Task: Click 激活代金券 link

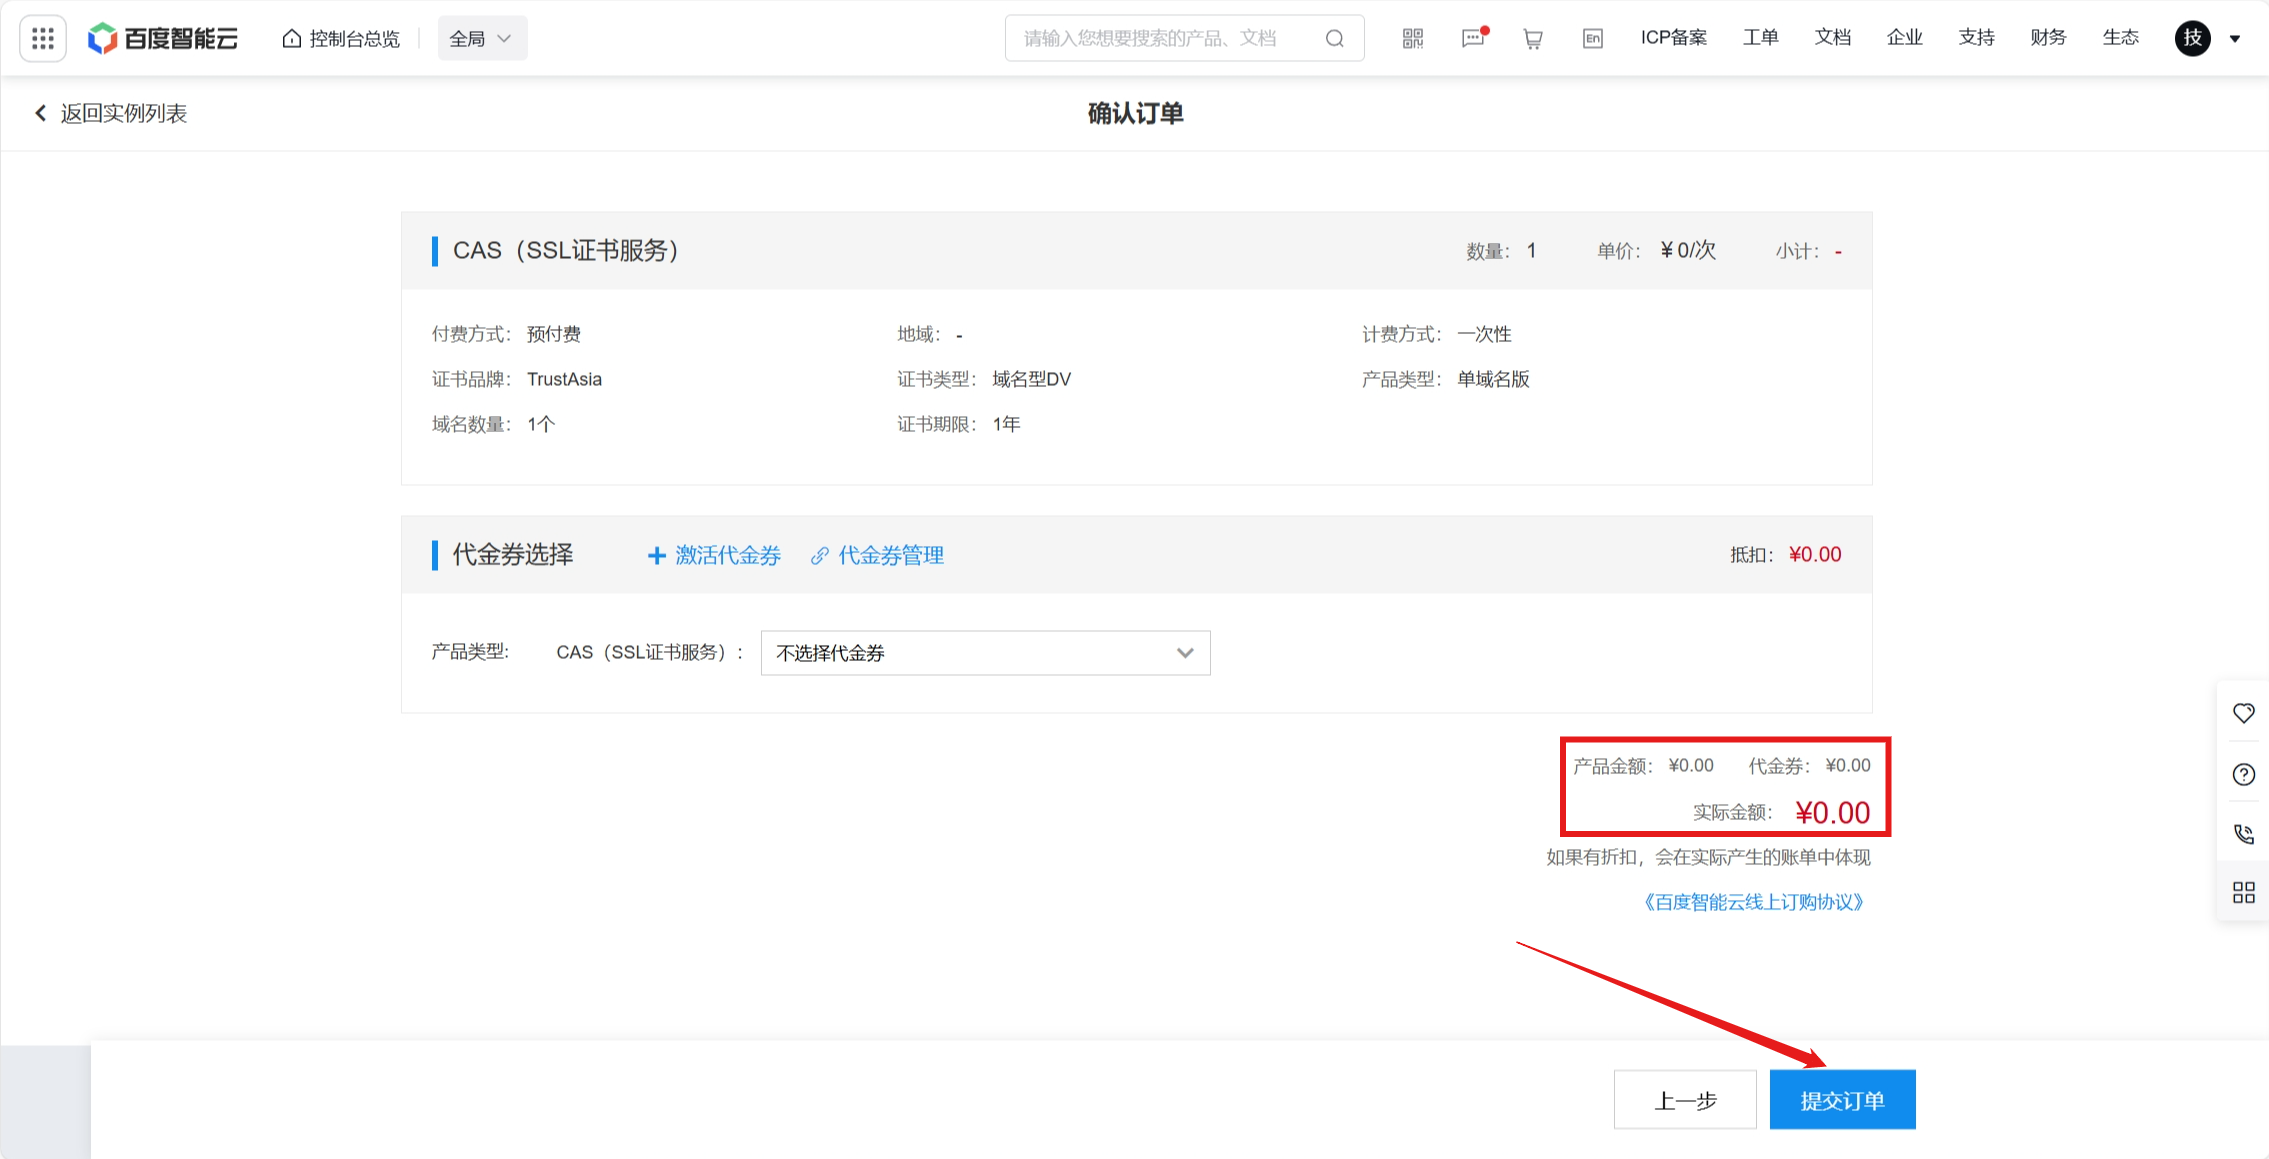Action: [714, 555]
